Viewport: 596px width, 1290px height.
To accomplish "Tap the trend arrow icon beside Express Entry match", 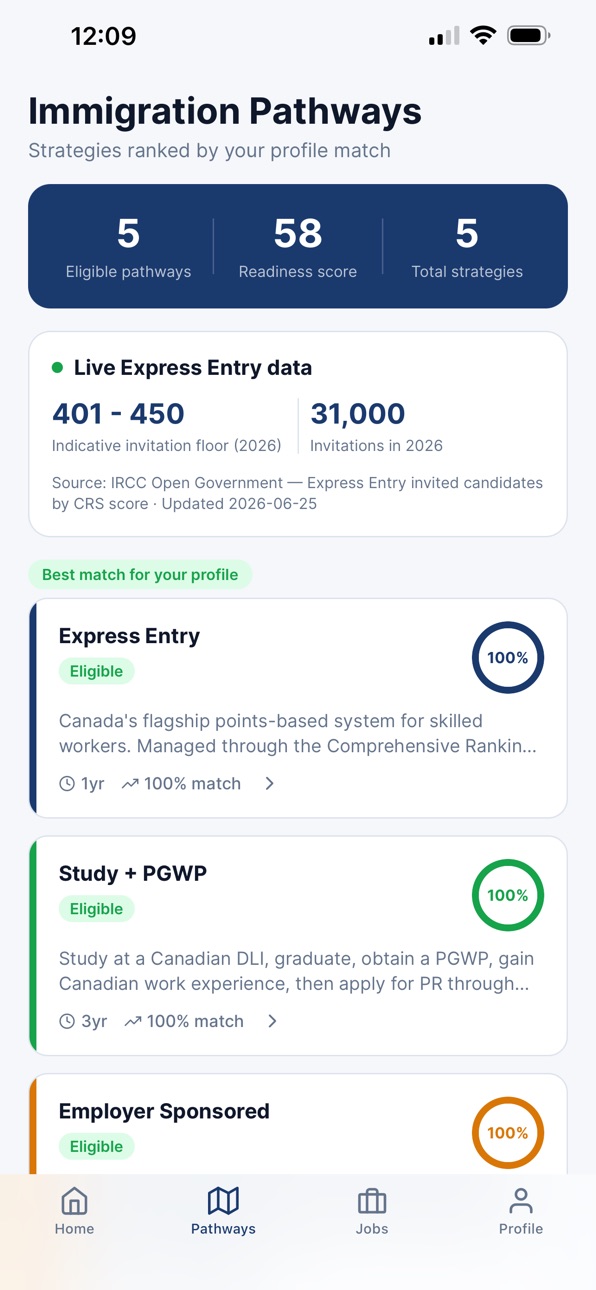I will coord(130,784).
